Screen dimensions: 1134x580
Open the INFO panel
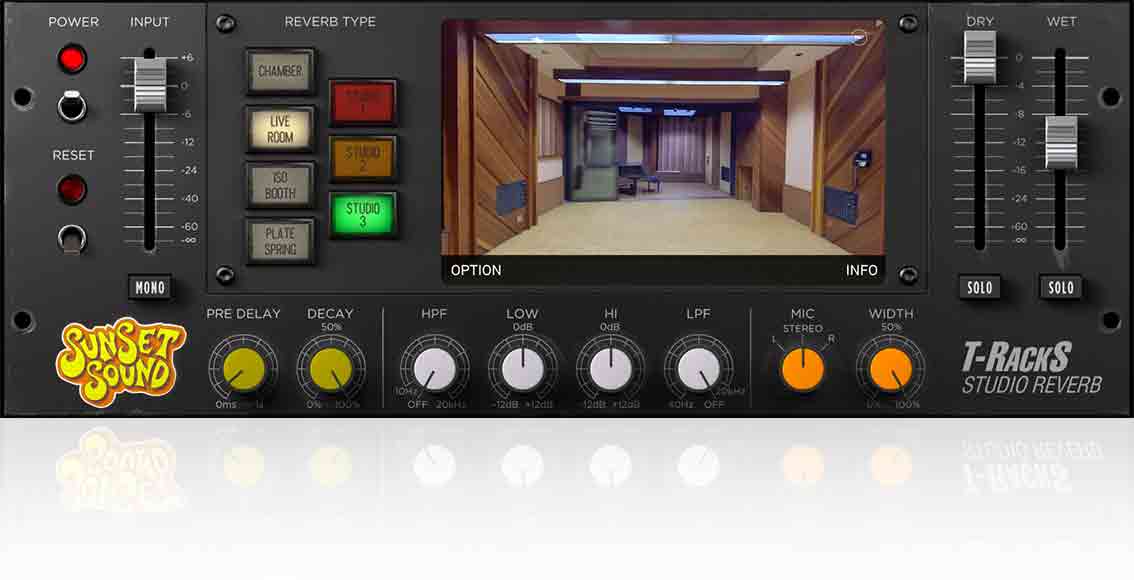point(862,270)
